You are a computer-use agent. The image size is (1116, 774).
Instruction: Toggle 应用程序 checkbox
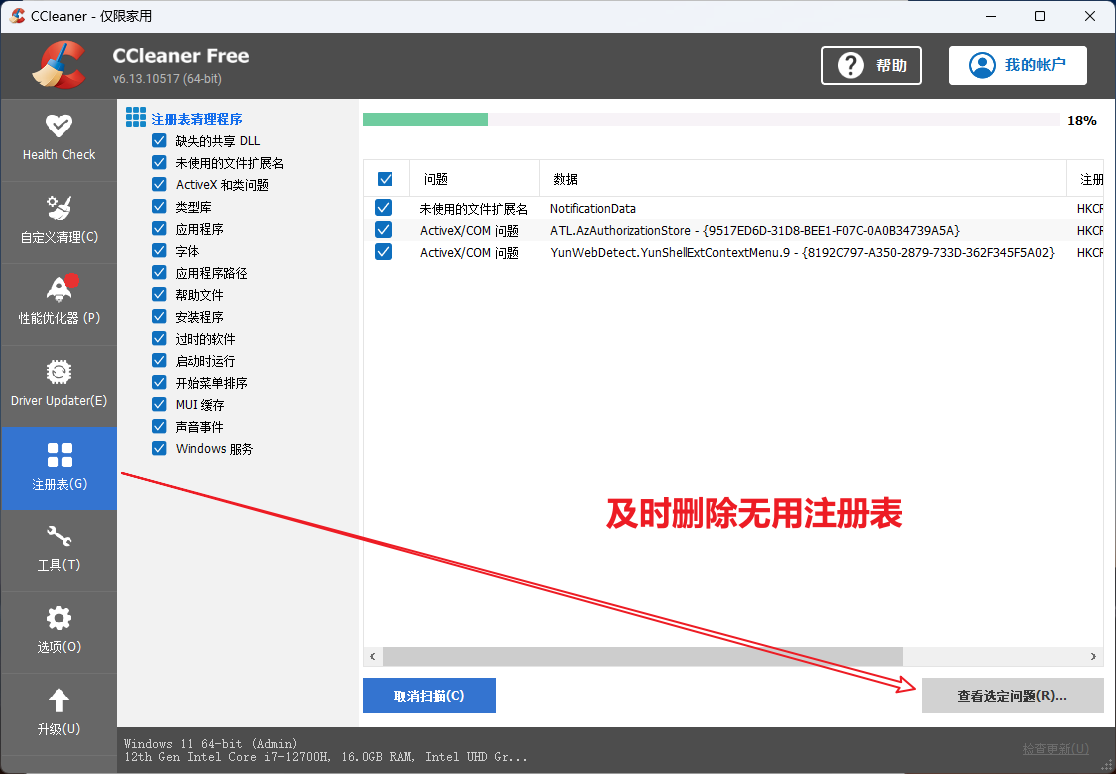click(159, 229)
